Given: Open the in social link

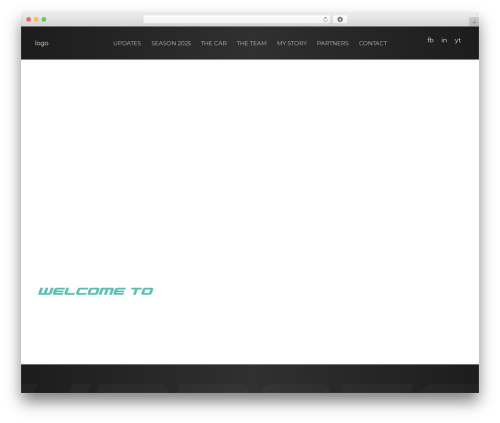Looking at the screenshot, I should click(x=444, y=40).
